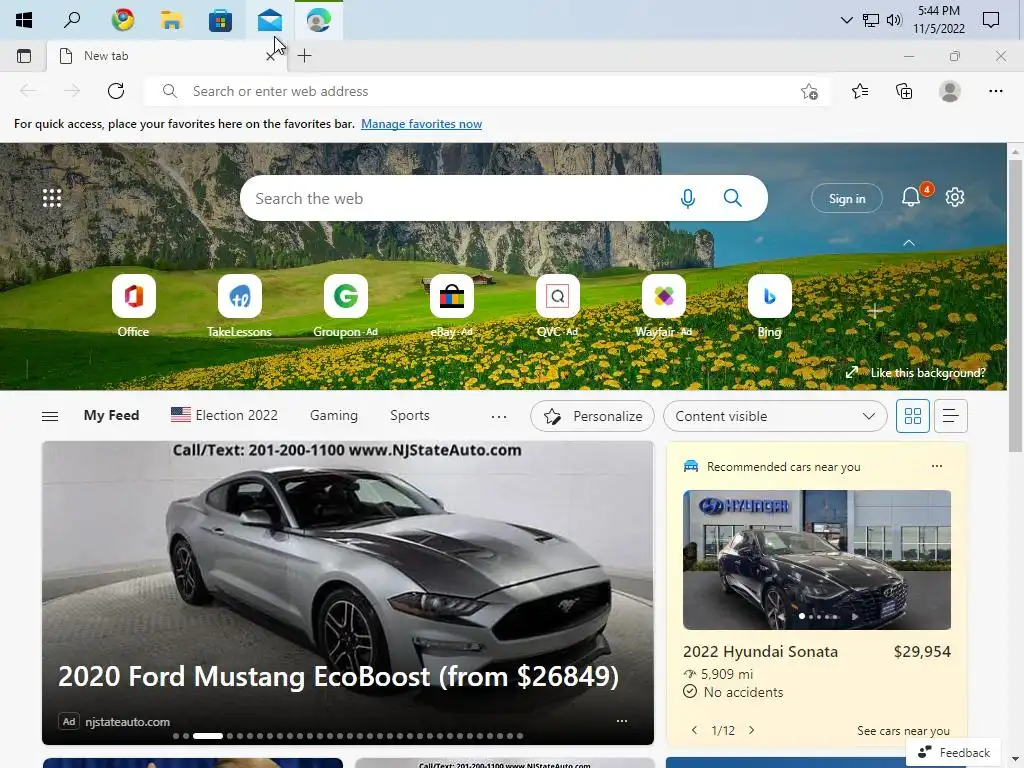Open page settings gear

[x=955, y=197]
